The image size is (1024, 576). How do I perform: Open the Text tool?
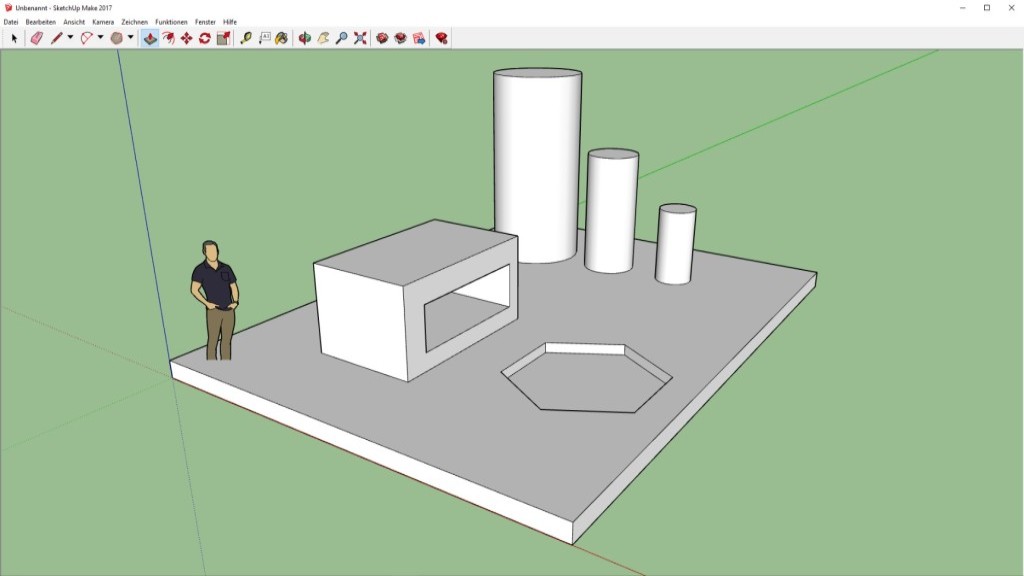pos(265,37)
